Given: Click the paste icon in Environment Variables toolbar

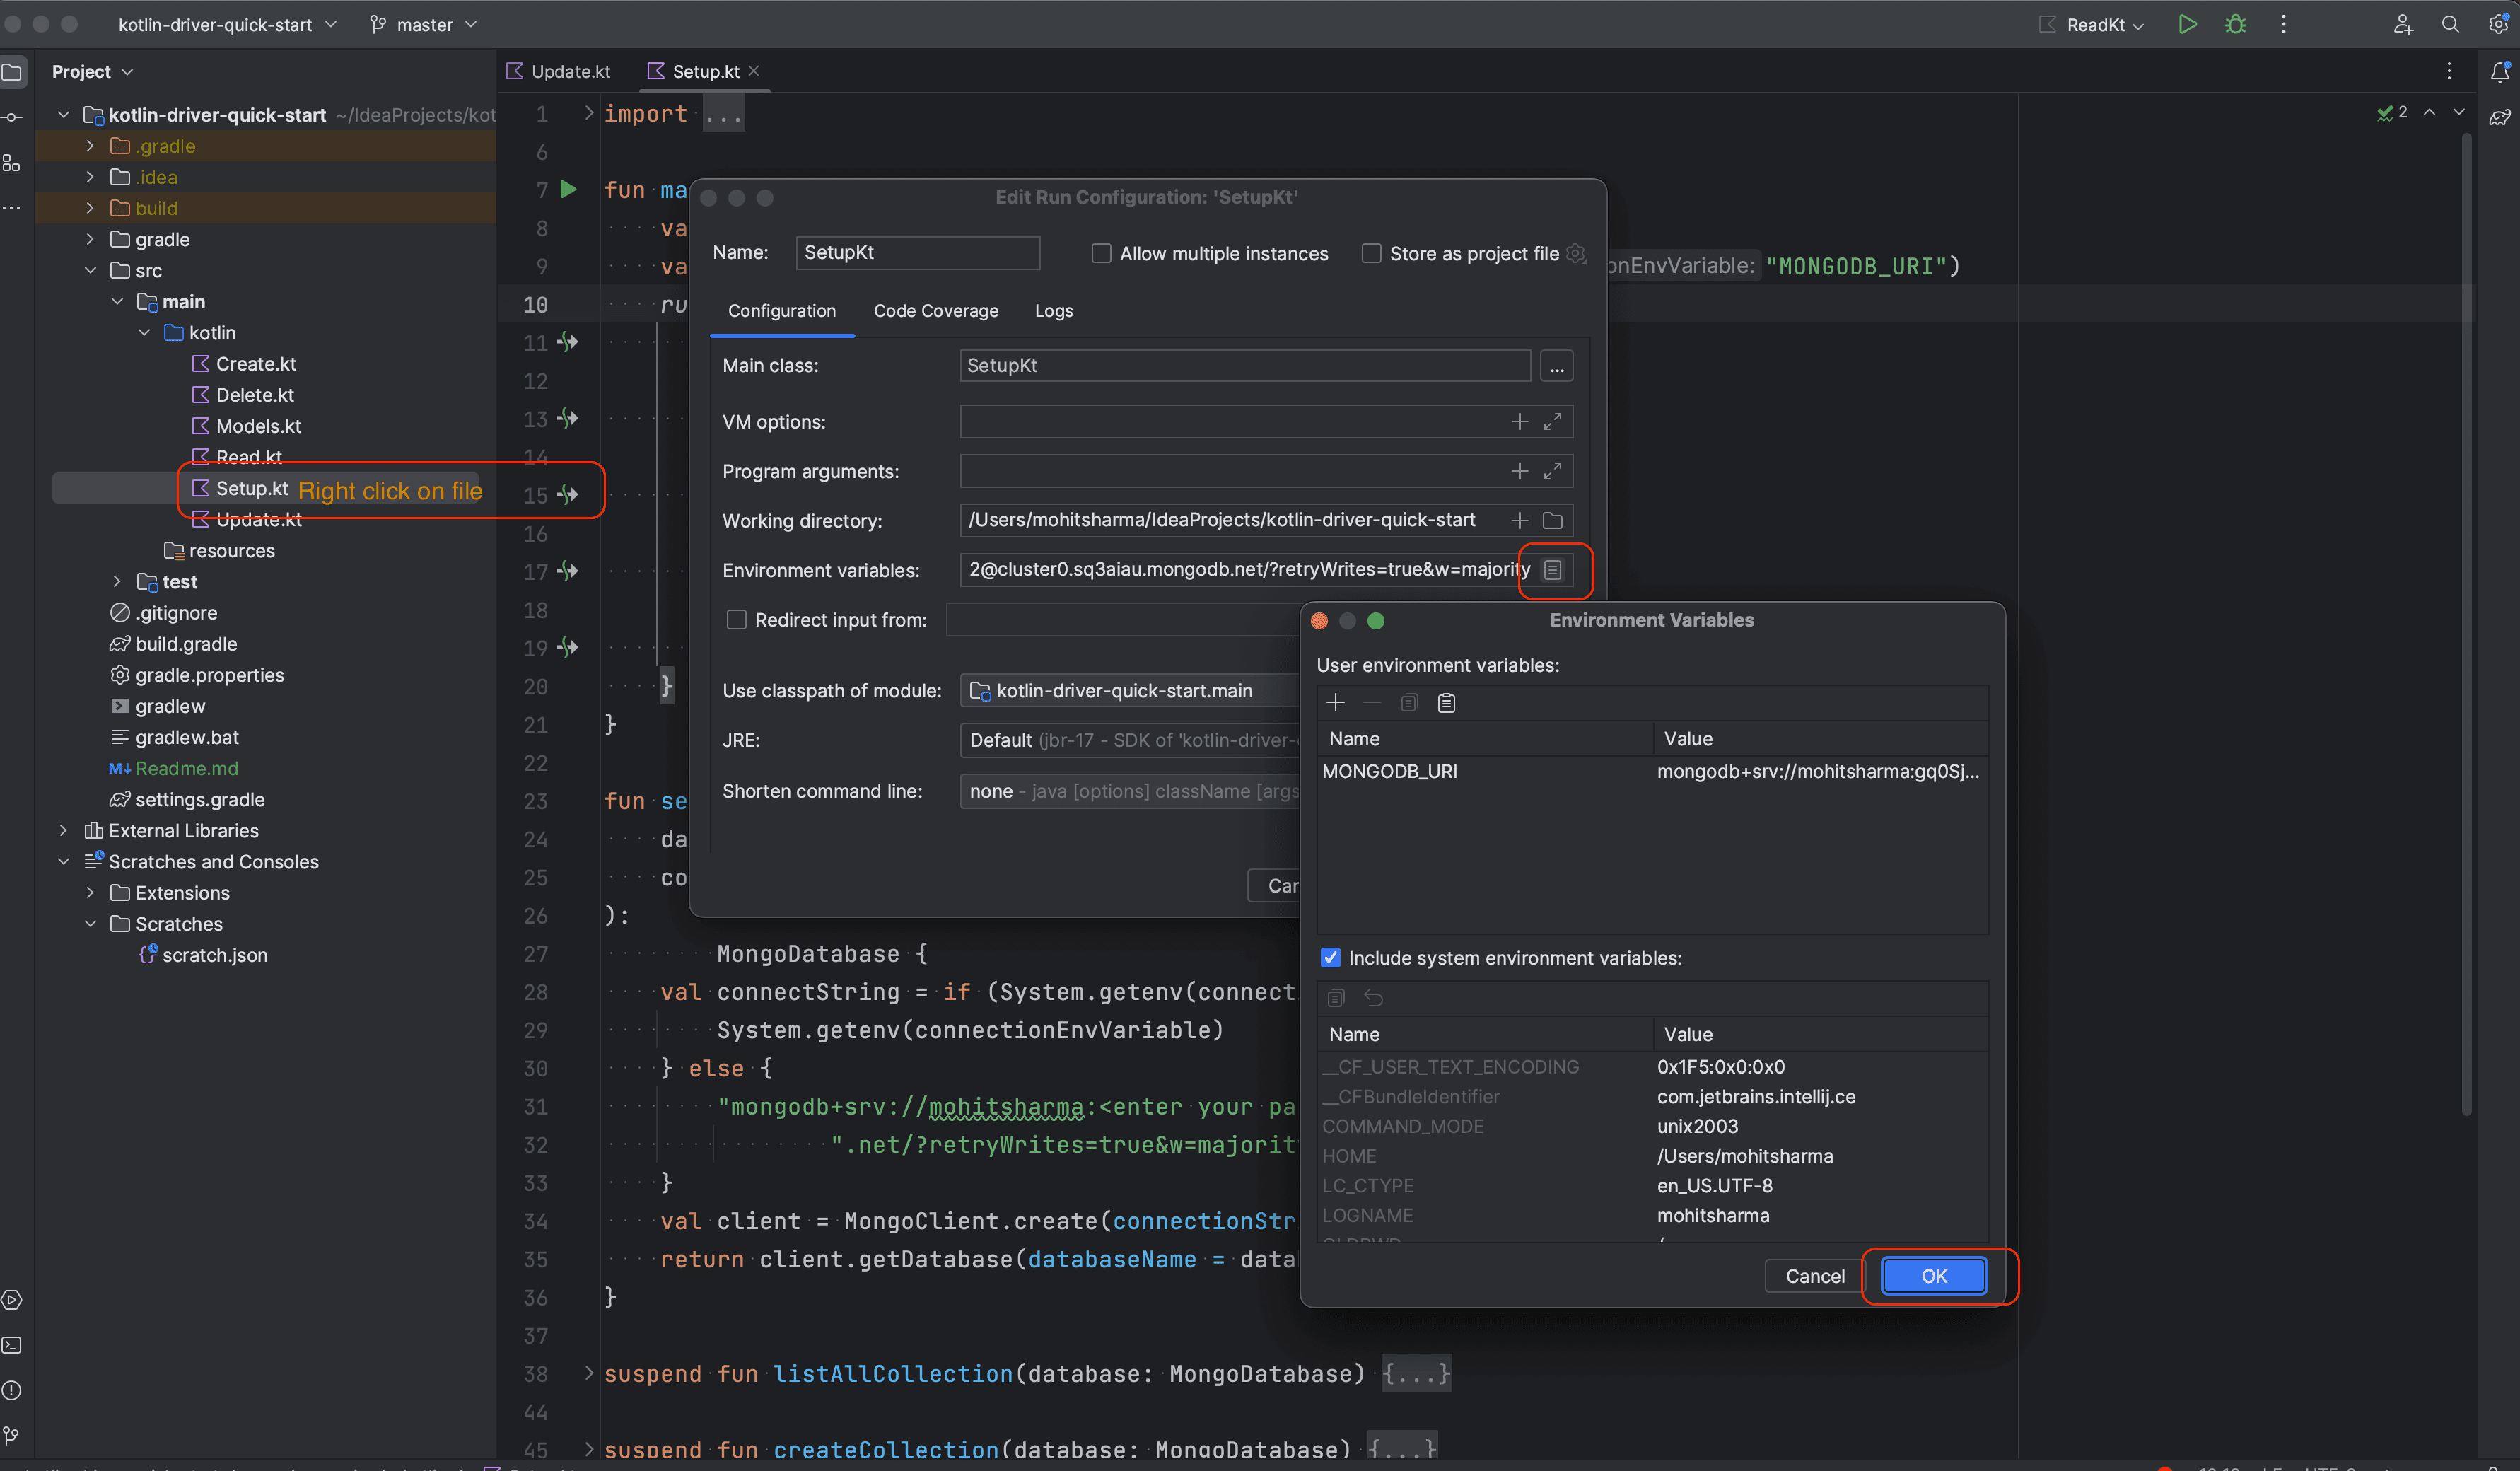Looking at the screenshot, I should pyautogui.click(x=1446, y=703).
